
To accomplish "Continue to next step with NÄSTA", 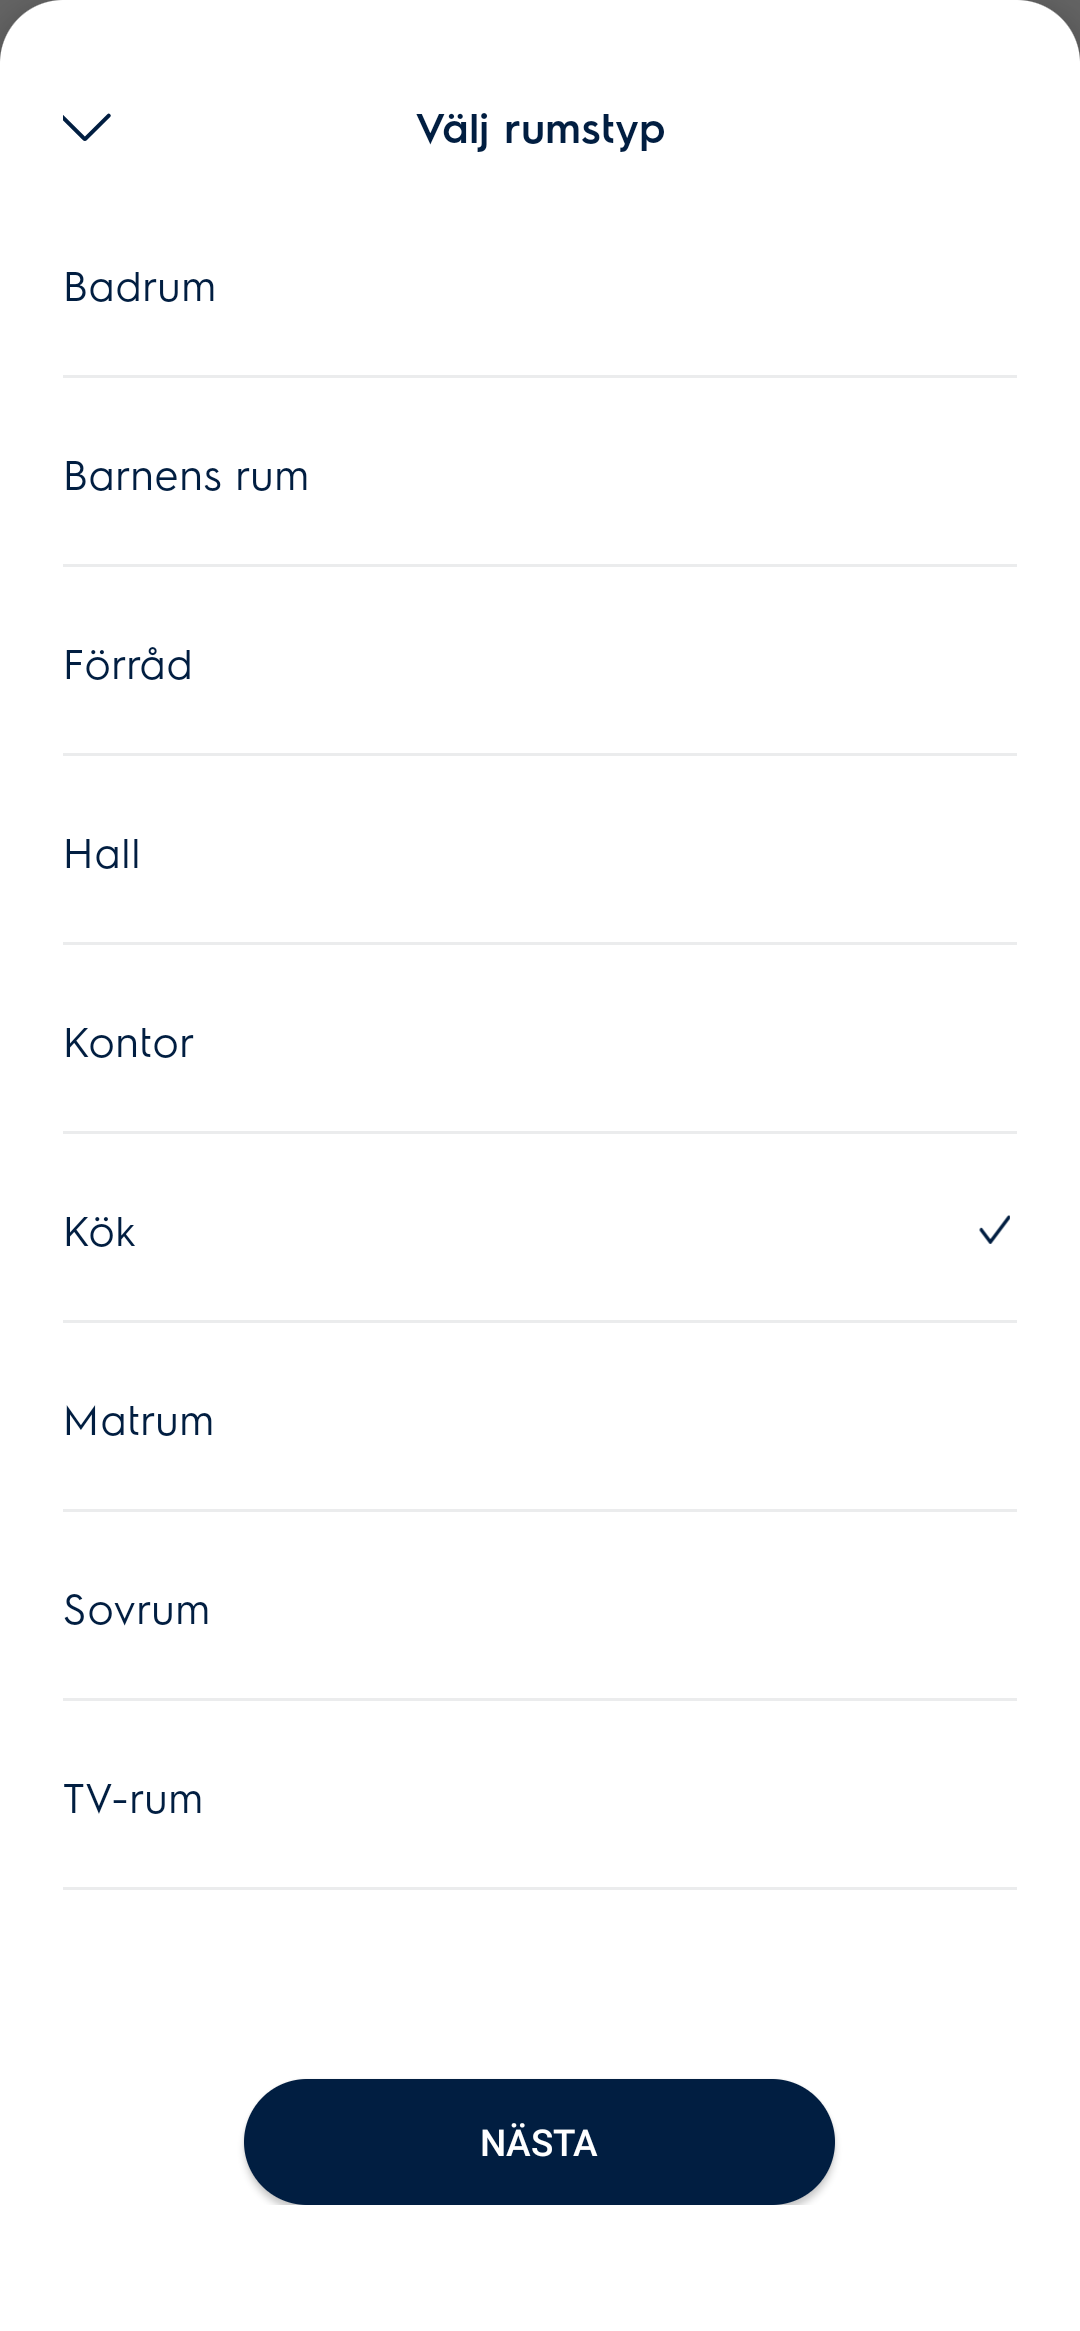I will (539, 2142).
